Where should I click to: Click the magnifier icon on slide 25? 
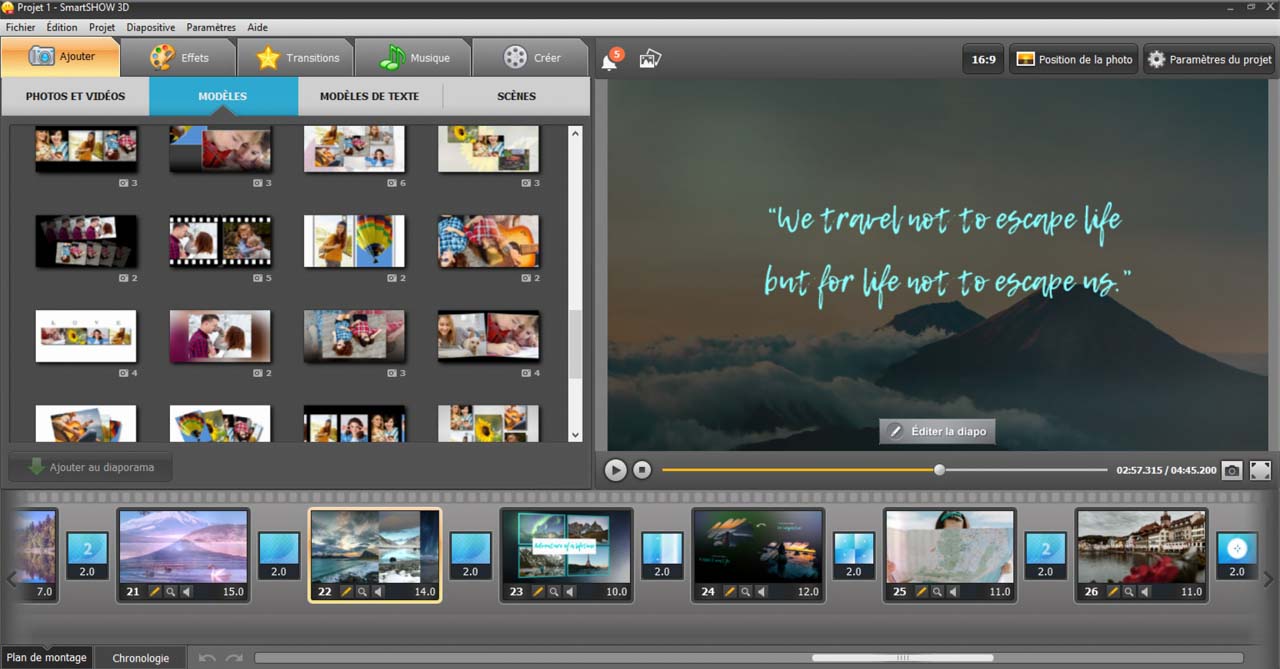click(x=937, y=592)
